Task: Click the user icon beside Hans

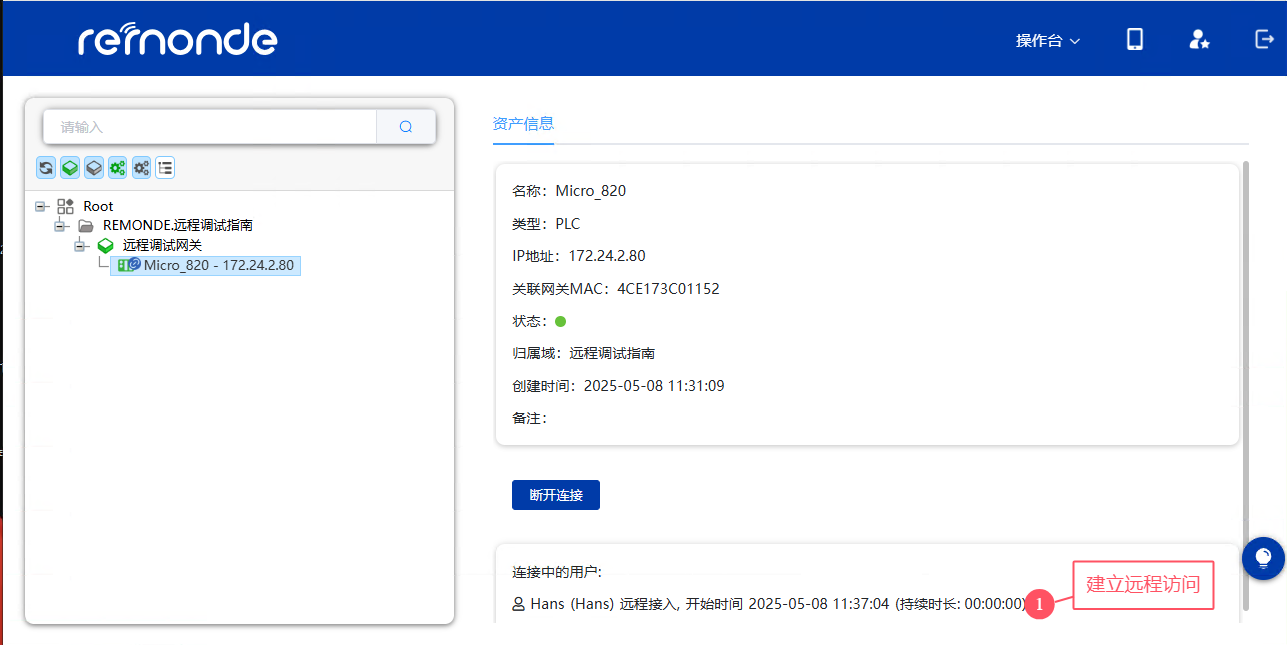Action: coord(519,604)
